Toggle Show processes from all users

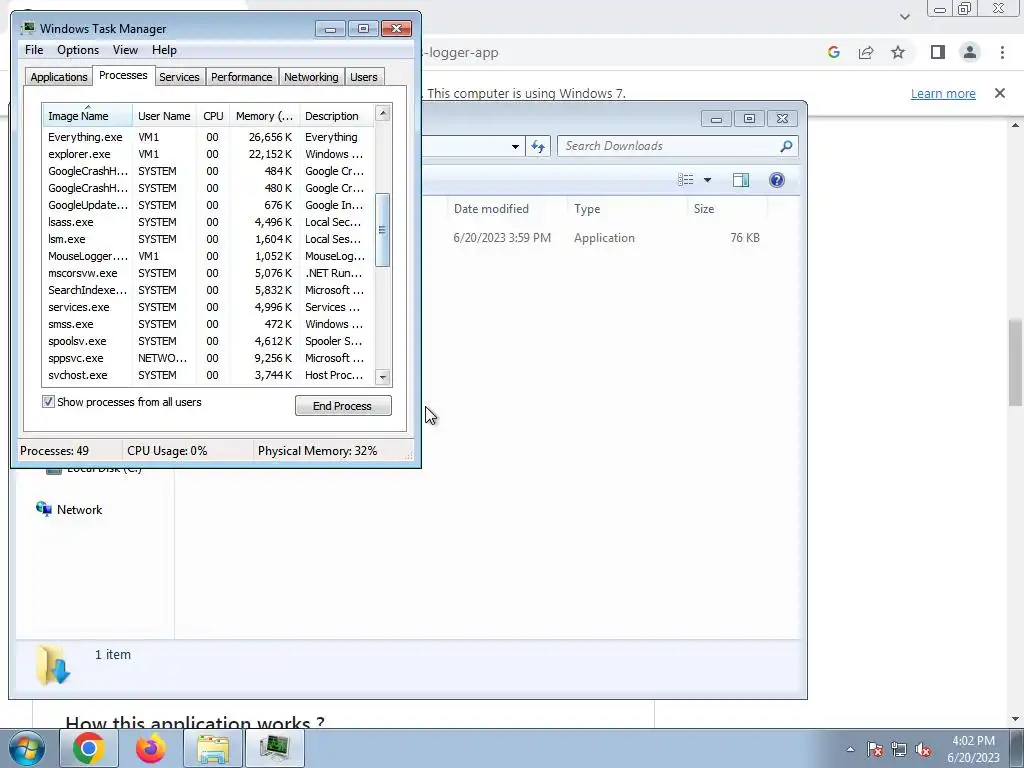pos(48,402)
